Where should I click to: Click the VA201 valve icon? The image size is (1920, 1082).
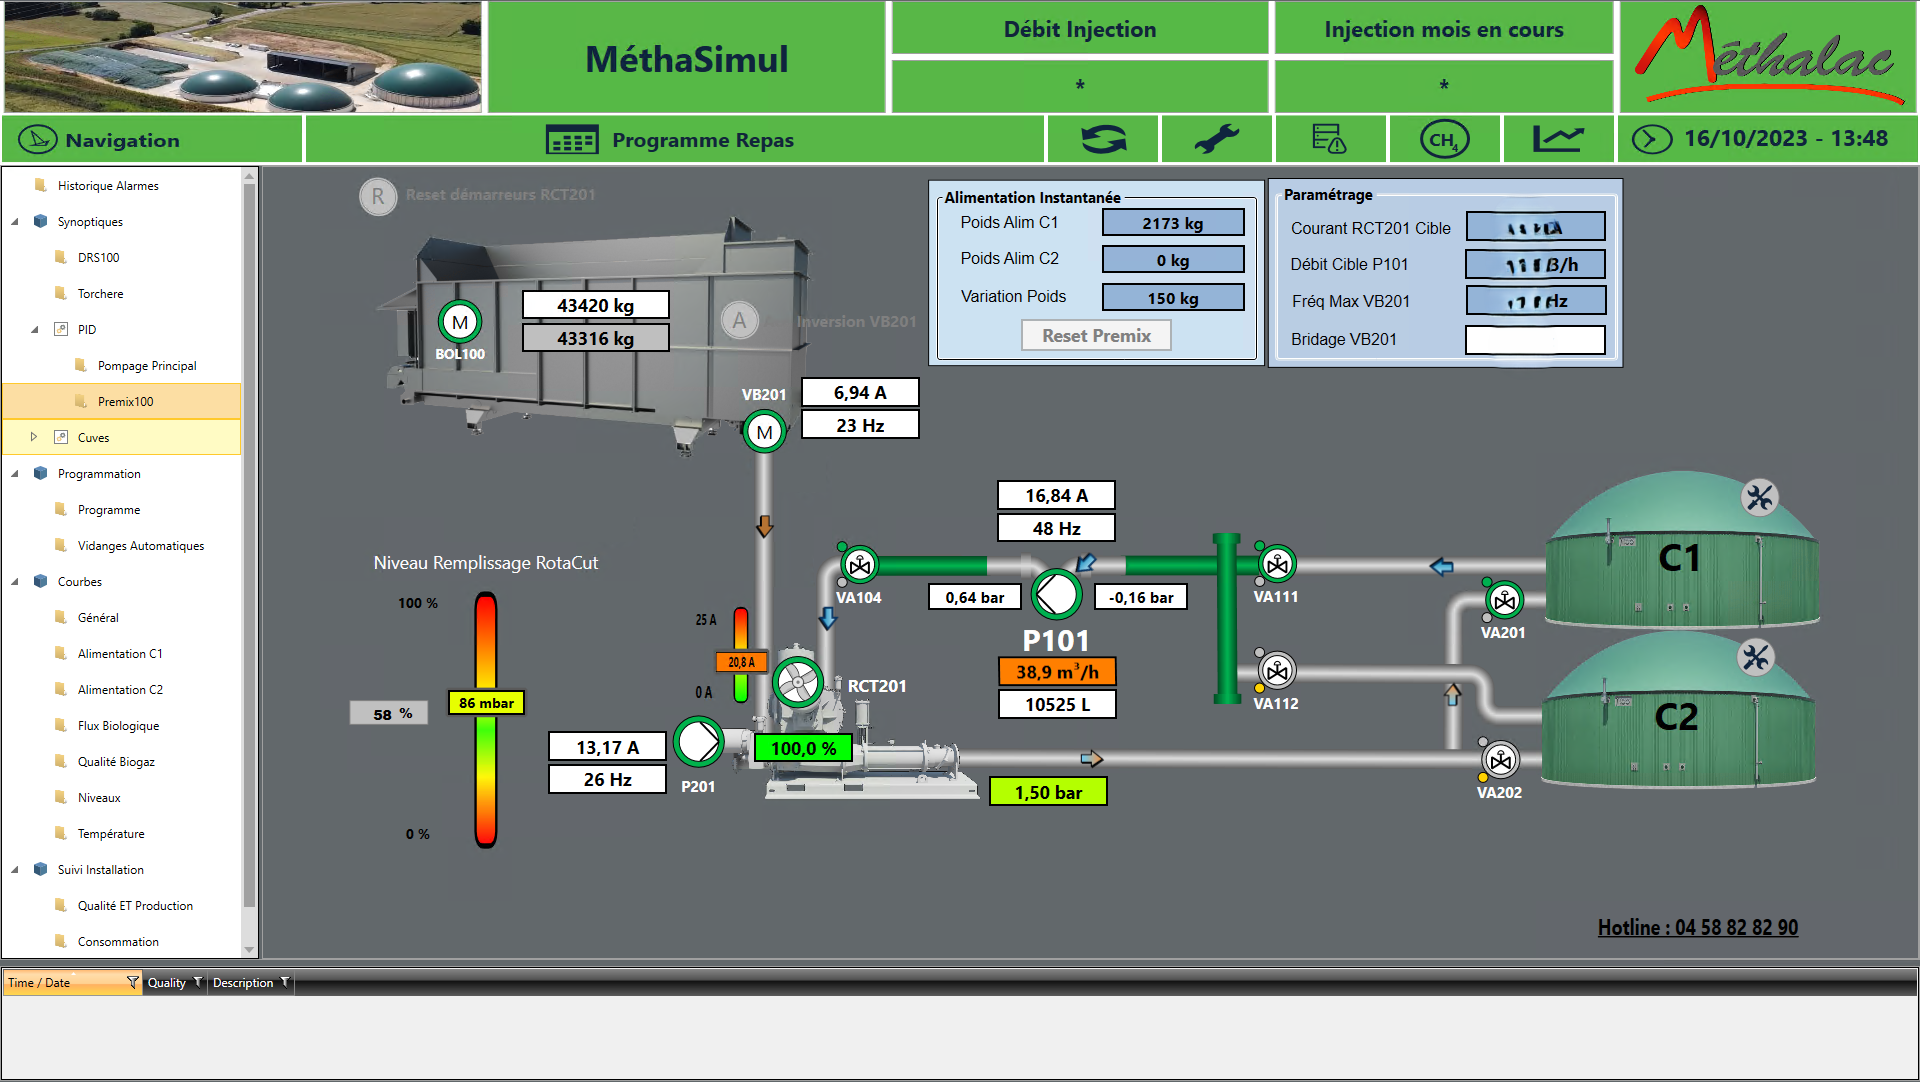point(1504,600)
